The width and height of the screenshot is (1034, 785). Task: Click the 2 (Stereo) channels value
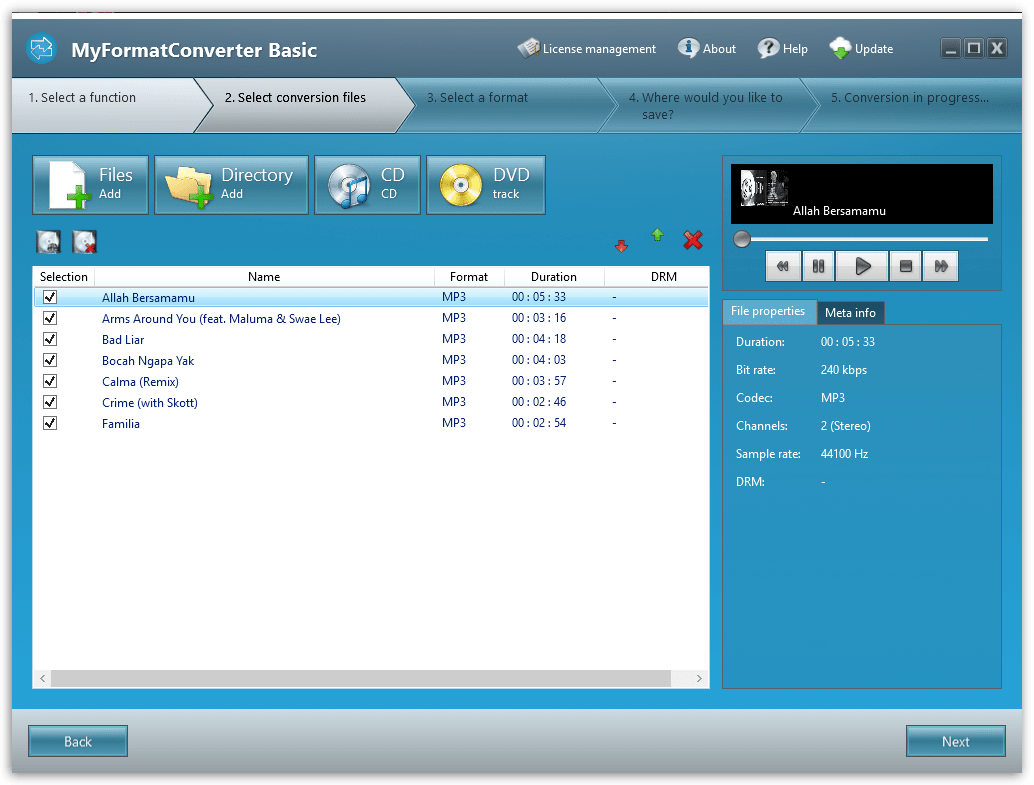point(846,426)
